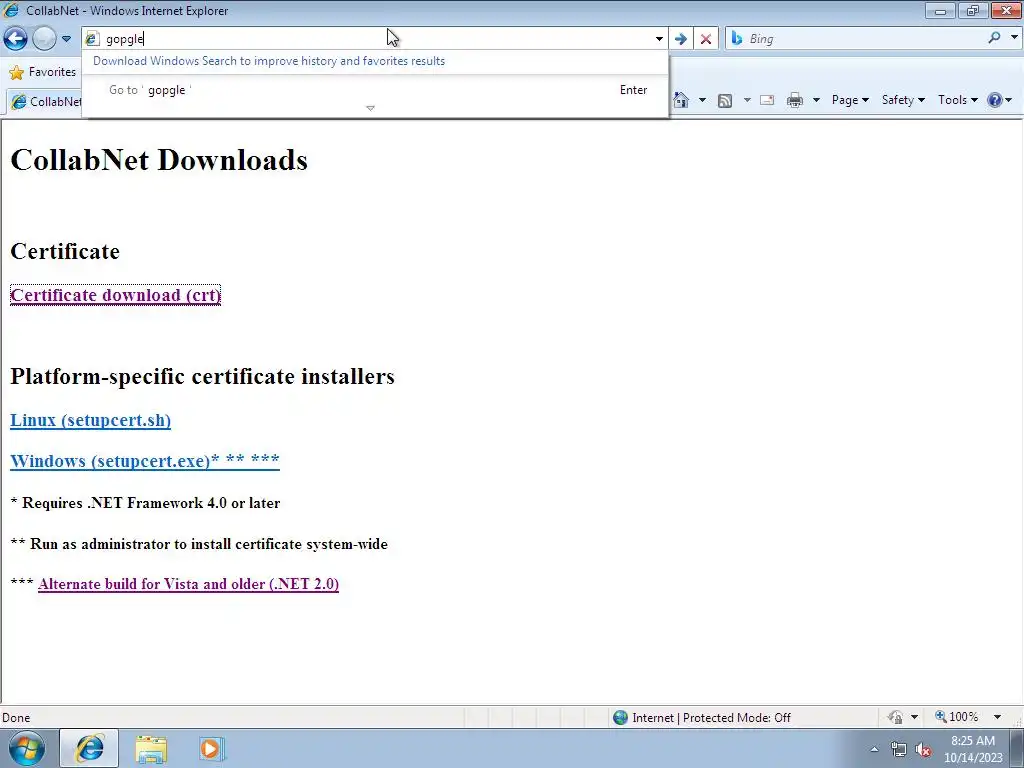
Task: Open Windows Media Player taskbar icon
Action: 212,748
